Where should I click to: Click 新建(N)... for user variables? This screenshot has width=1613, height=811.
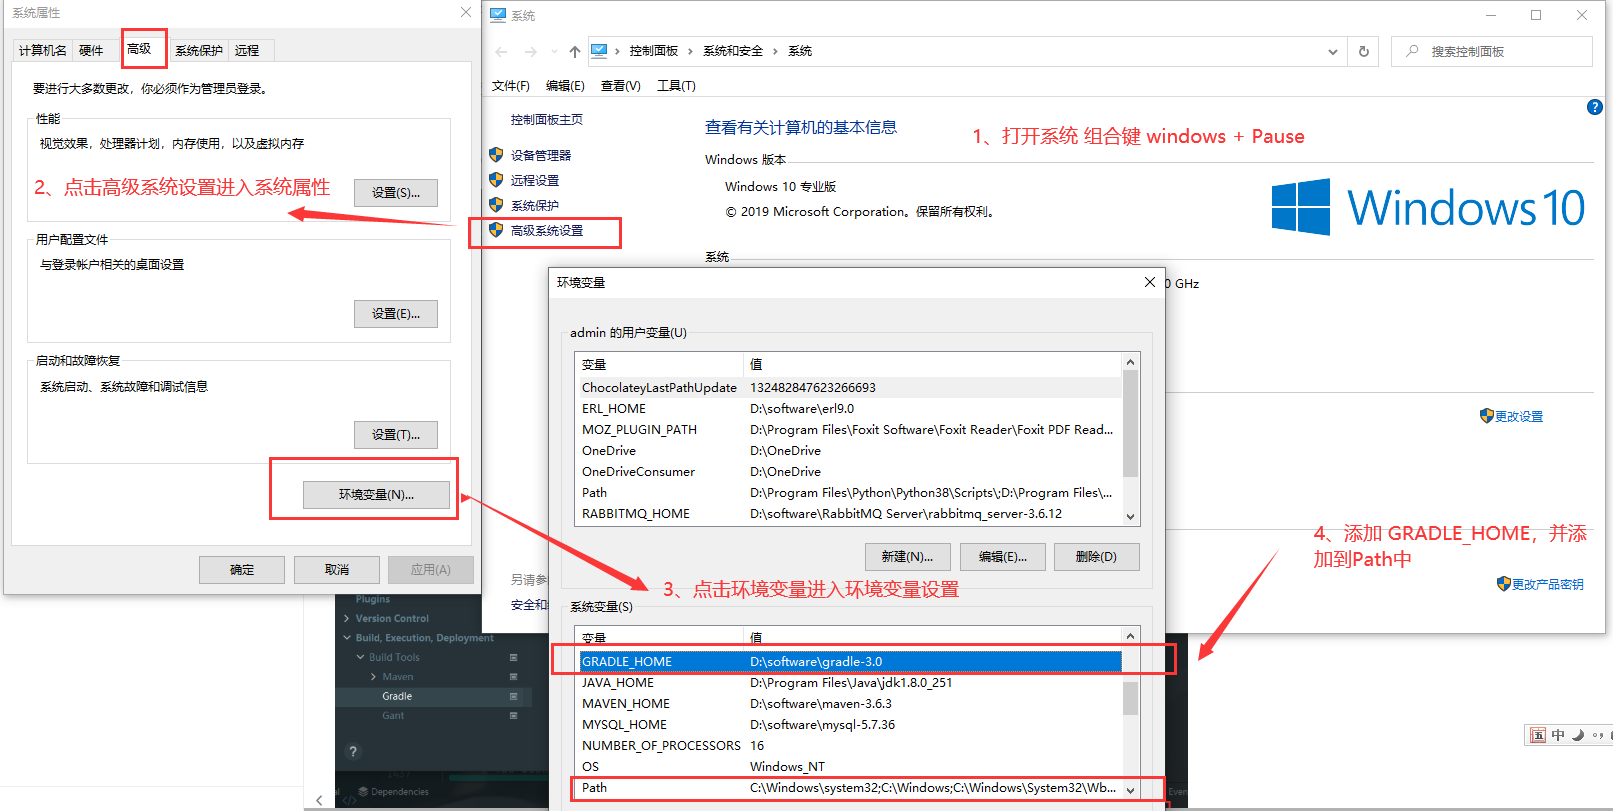point(907,557)
